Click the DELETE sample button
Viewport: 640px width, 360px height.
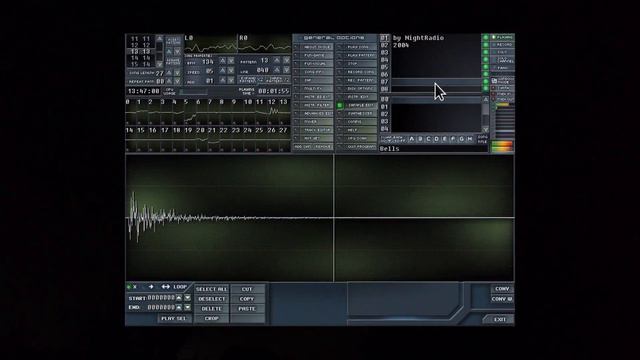[x=211, y=309]
